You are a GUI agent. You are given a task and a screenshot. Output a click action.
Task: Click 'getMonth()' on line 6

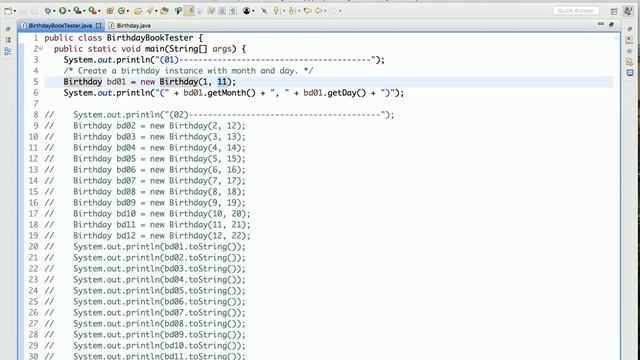click(231, 93)
